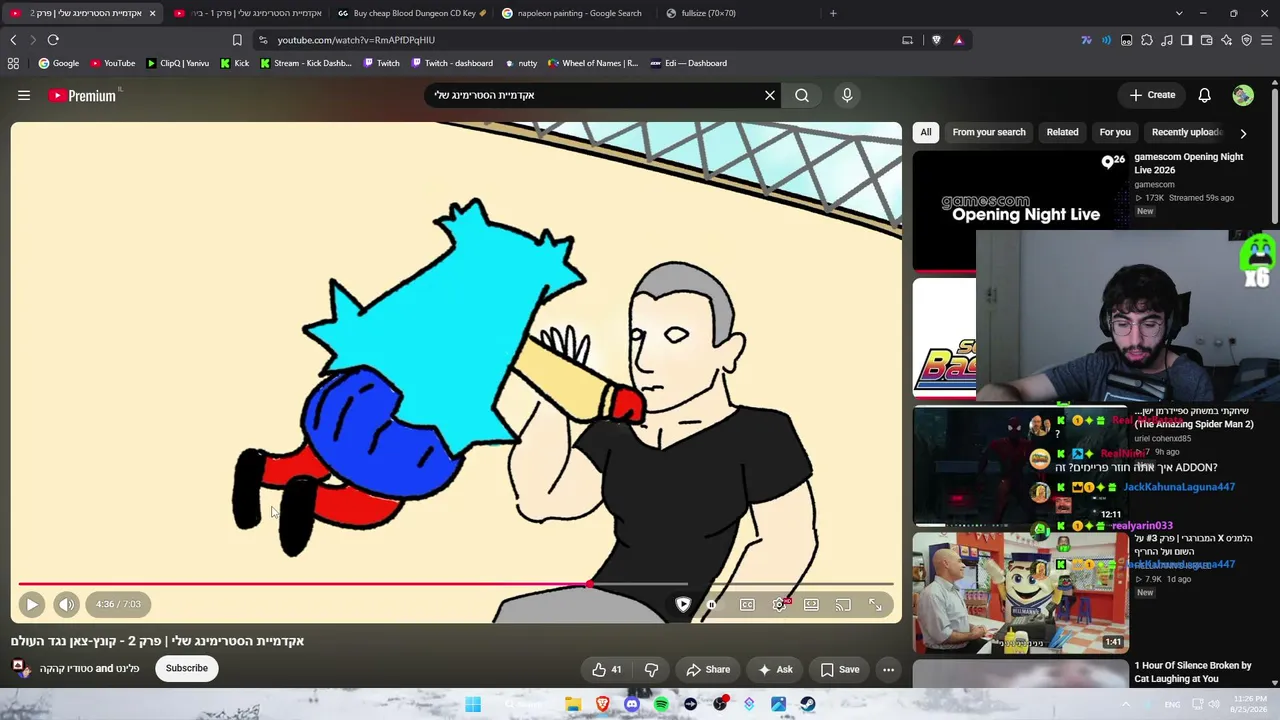The height and width of the screenshot is (720, 1280).
Task: Open the Wheel of Names bookmark
Action: tap(593, 63)
